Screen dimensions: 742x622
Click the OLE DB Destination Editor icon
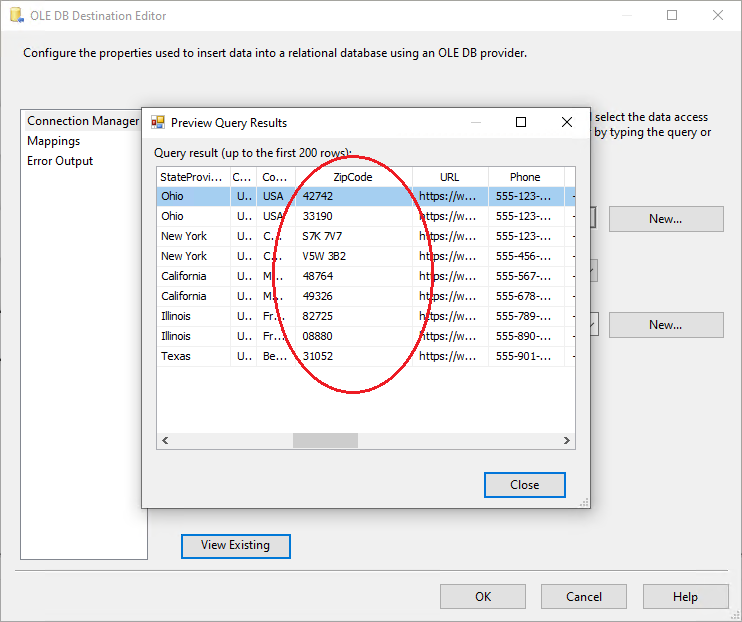(x=15, y=15)
